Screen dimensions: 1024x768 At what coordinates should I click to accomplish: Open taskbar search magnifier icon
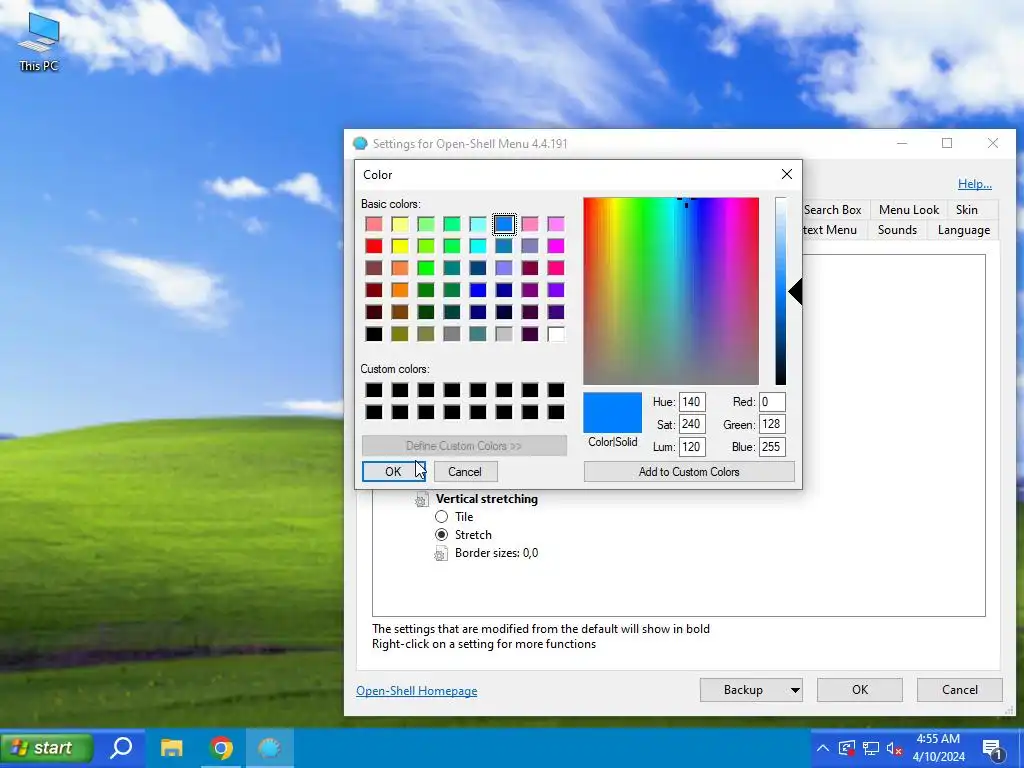[x=121, y=748]
